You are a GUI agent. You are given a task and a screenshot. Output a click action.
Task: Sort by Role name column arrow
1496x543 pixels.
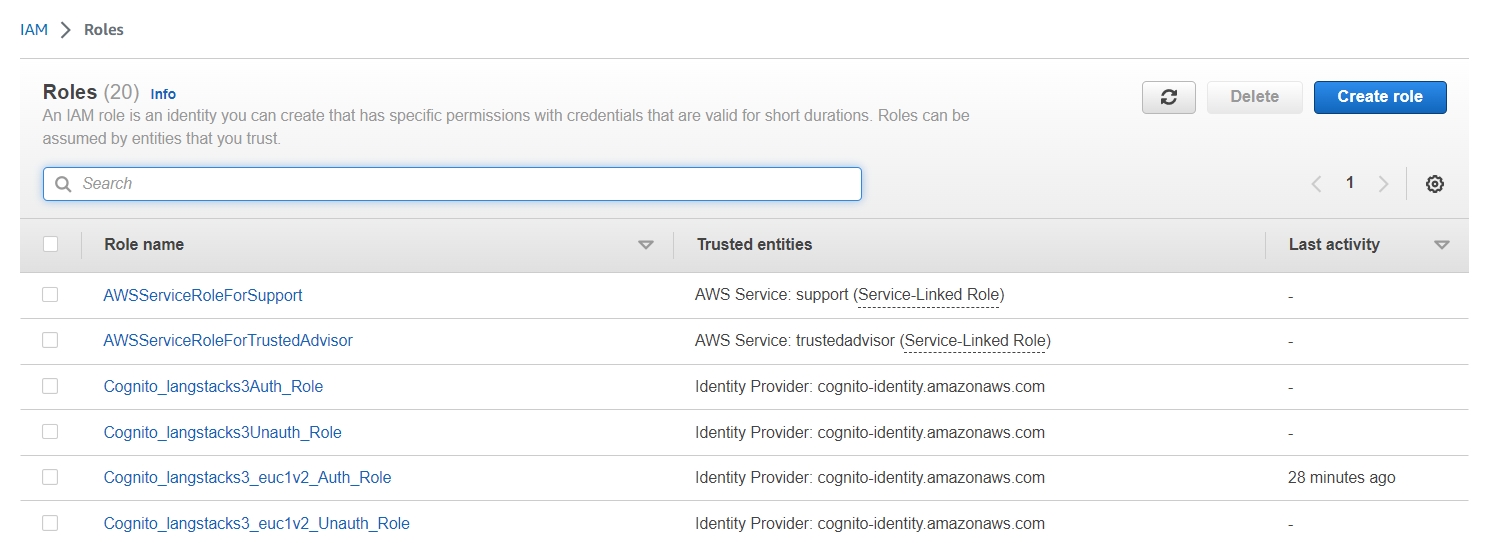point(646,245)
